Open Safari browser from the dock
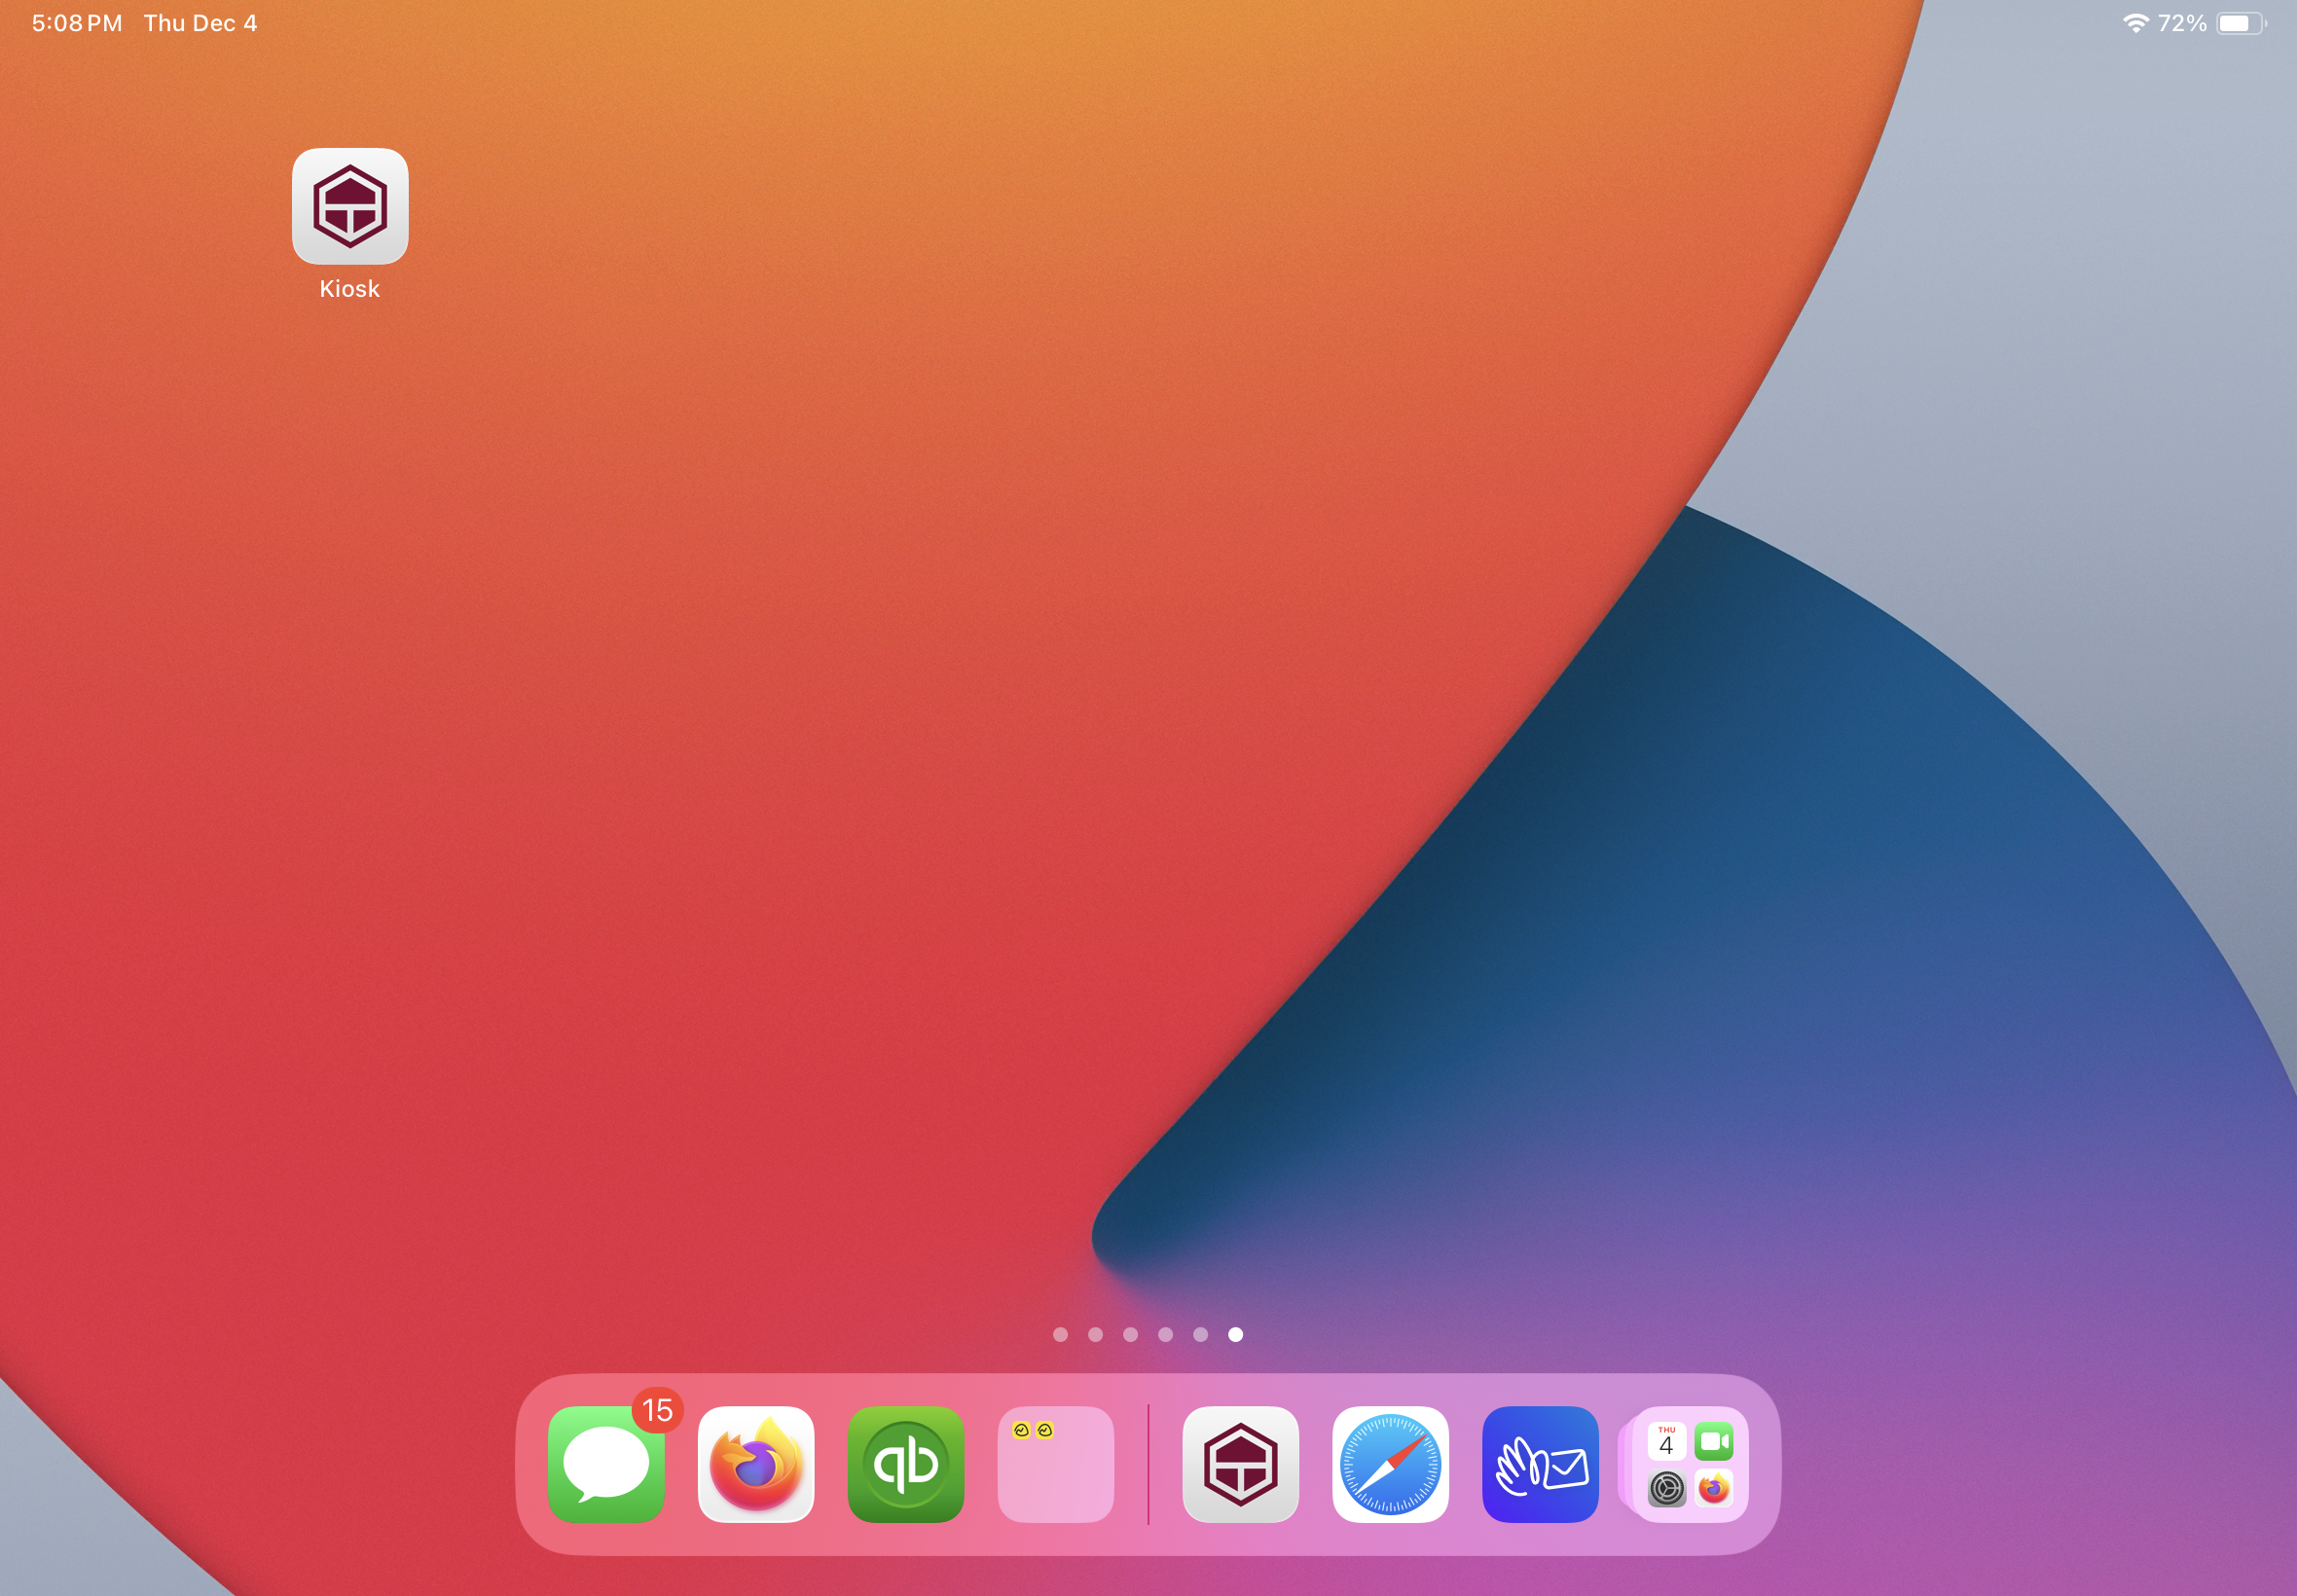2297x1596 pixels. pos(1390,1464)
